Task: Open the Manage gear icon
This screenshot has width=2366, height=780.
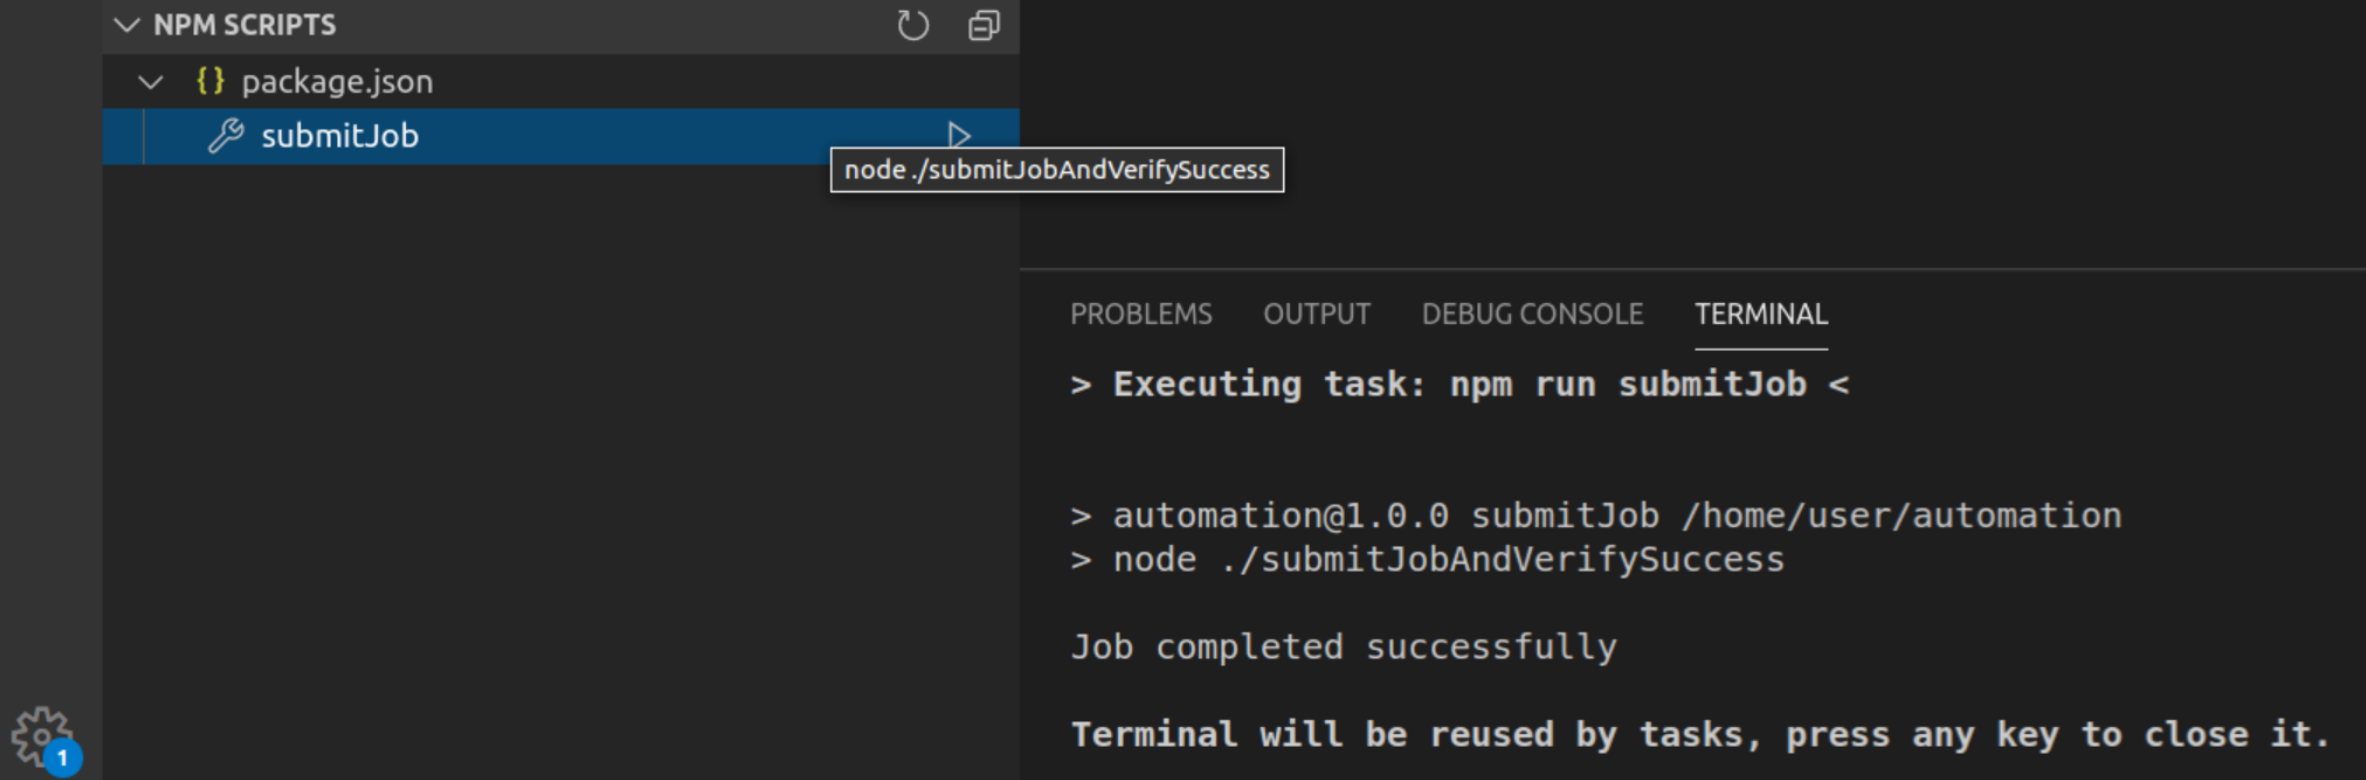Action: coord(41,738)
